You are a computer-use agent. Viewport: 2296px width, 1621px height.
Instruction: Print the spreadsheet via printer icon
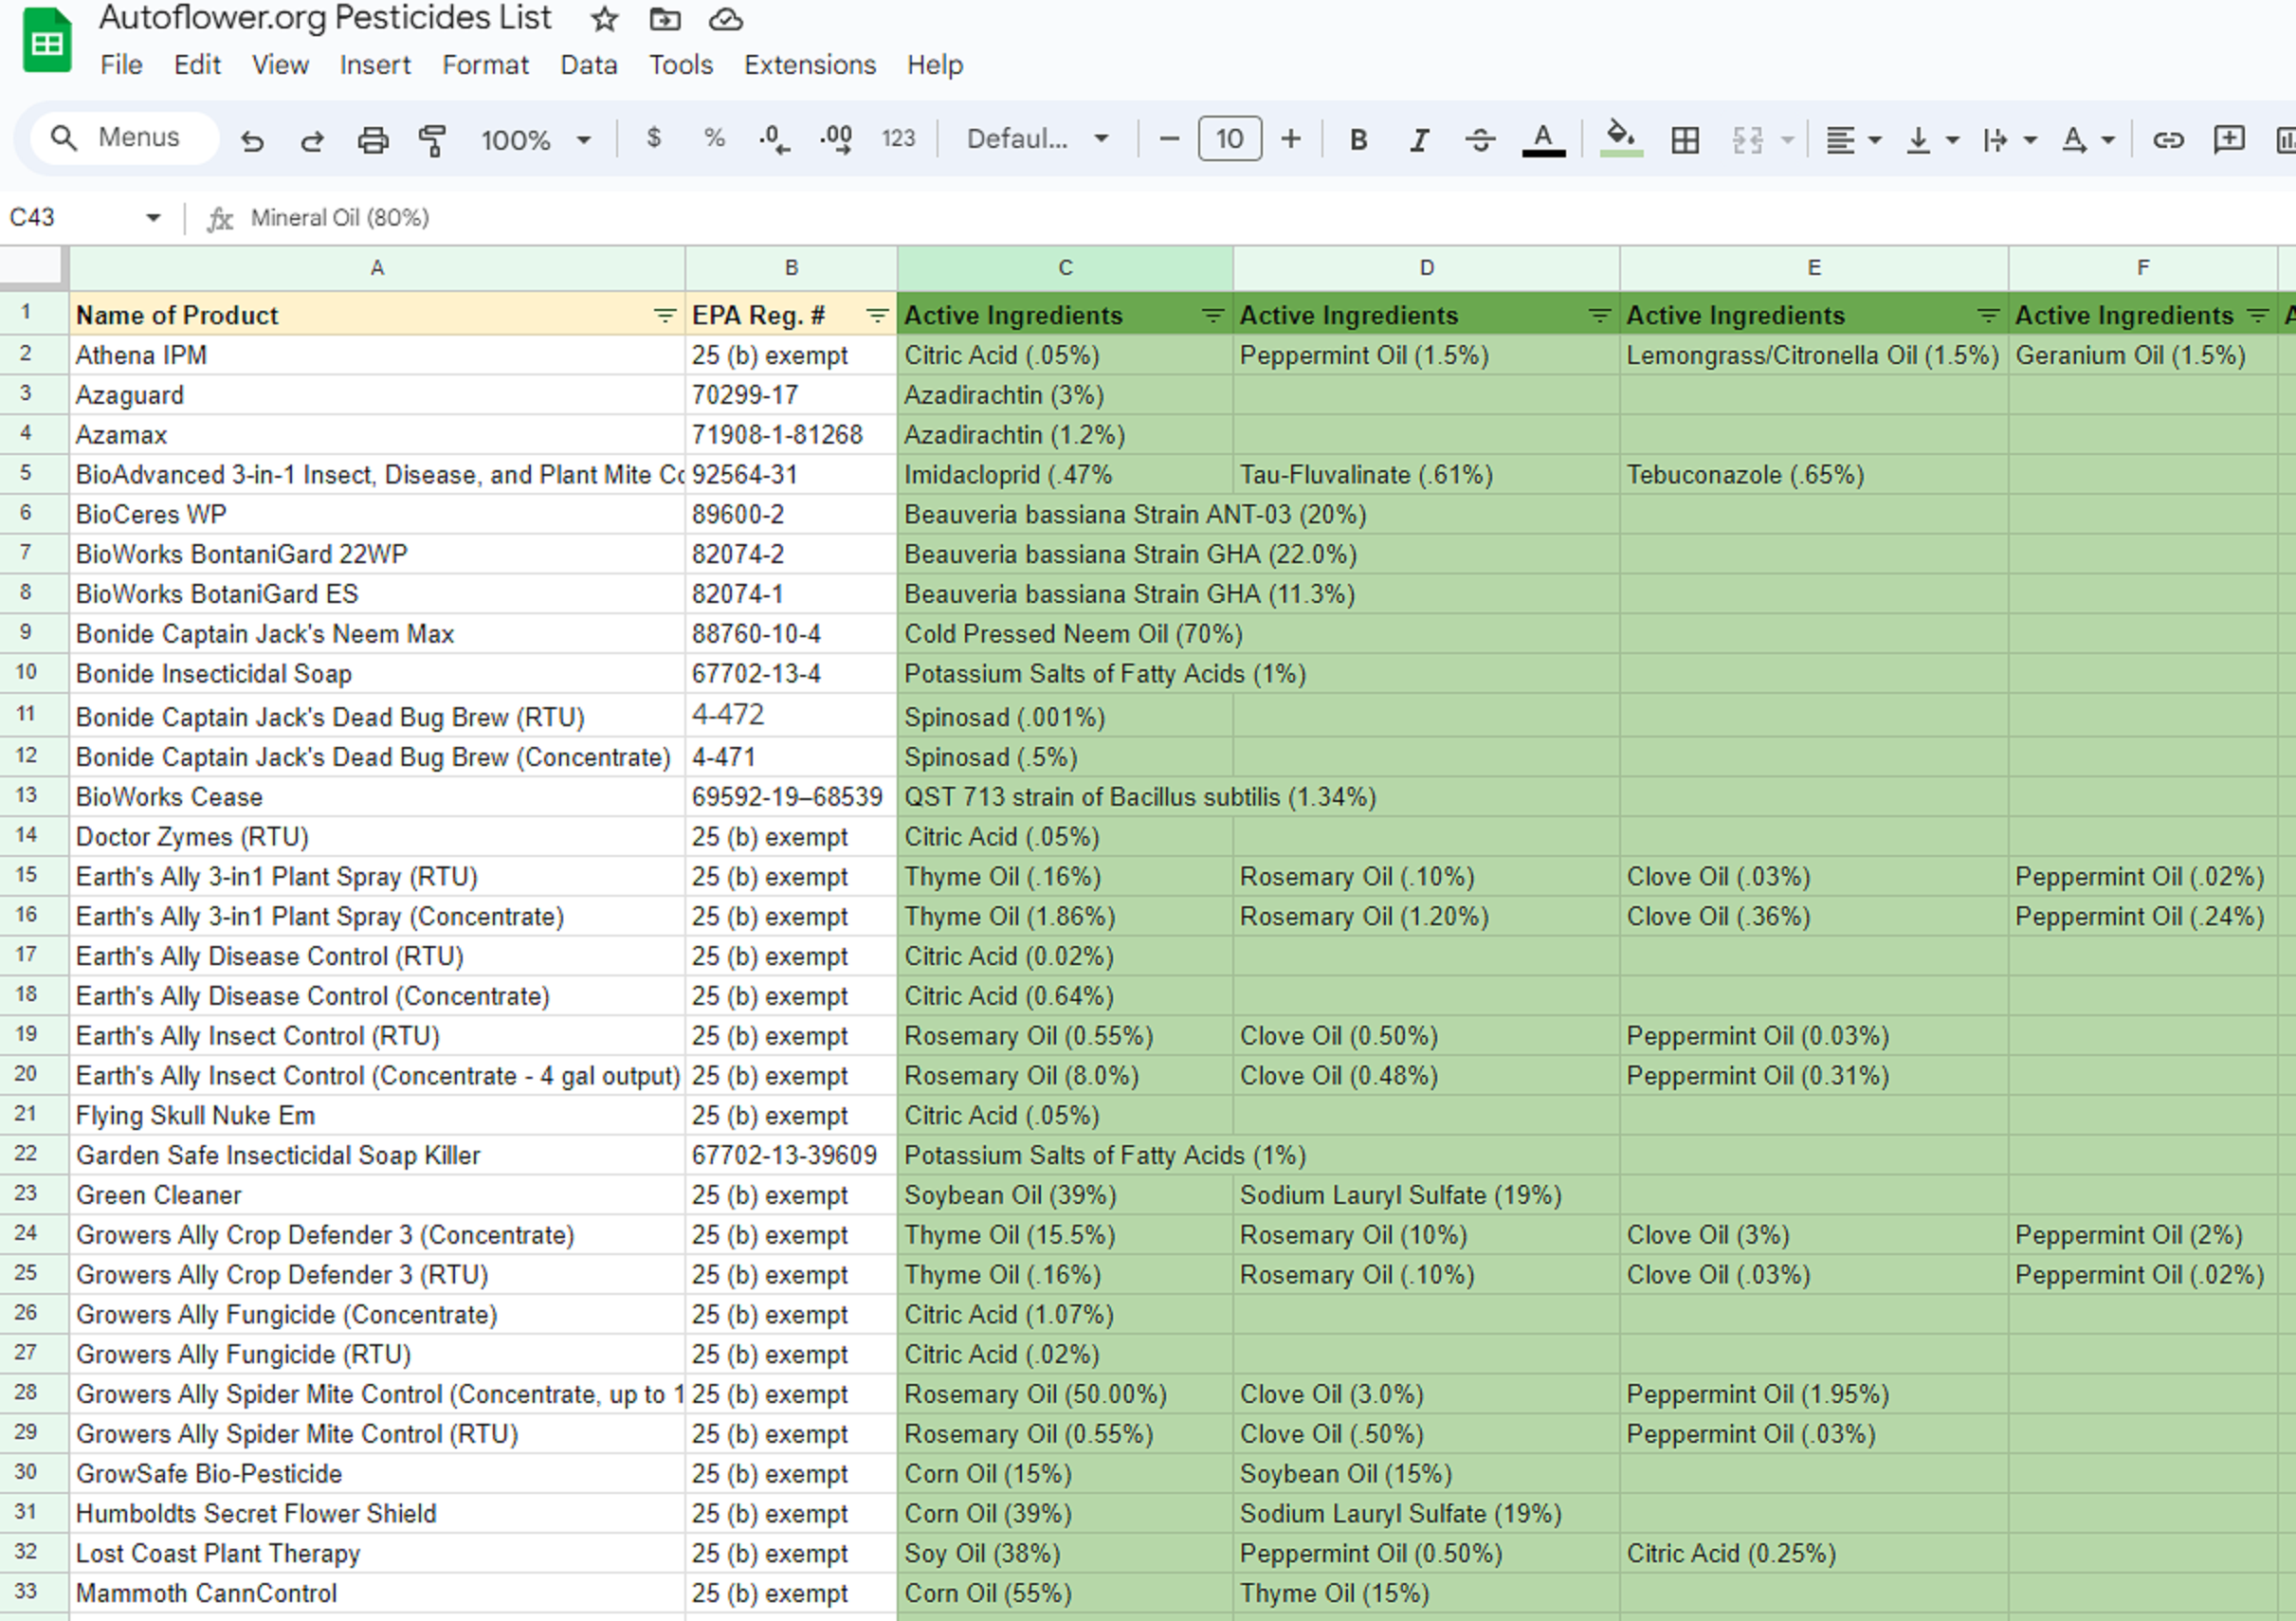pos(373,139)
